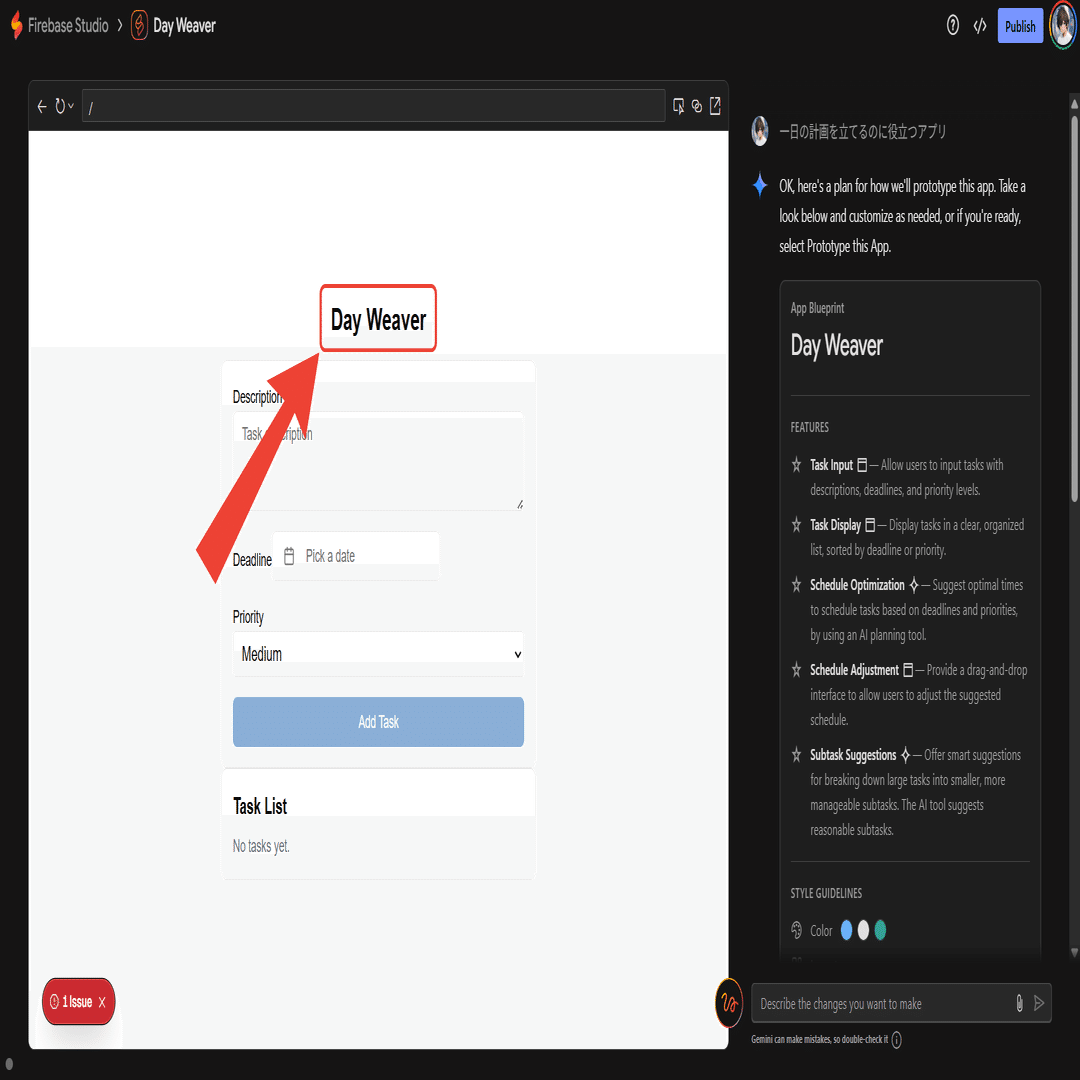Click the FEATURES heading
This screenshot has height=1080, width=1080.
(809, 427)
